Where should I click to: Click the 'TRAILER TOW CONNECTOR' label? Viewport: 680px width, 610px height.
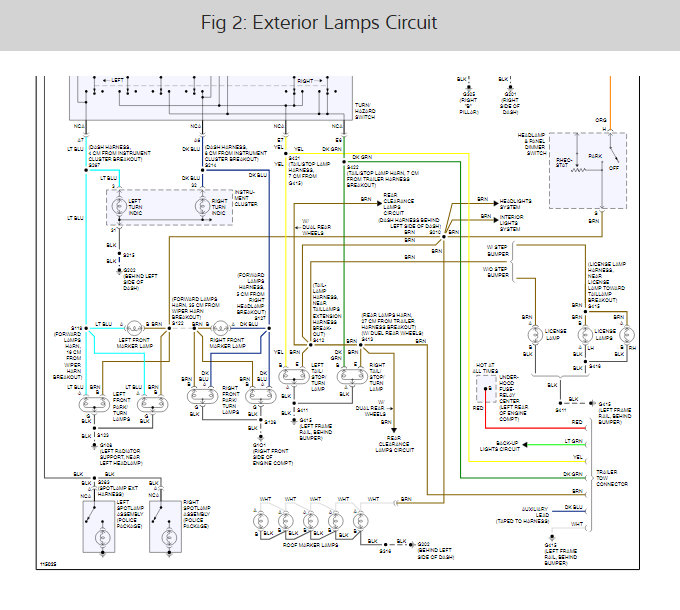612,478
